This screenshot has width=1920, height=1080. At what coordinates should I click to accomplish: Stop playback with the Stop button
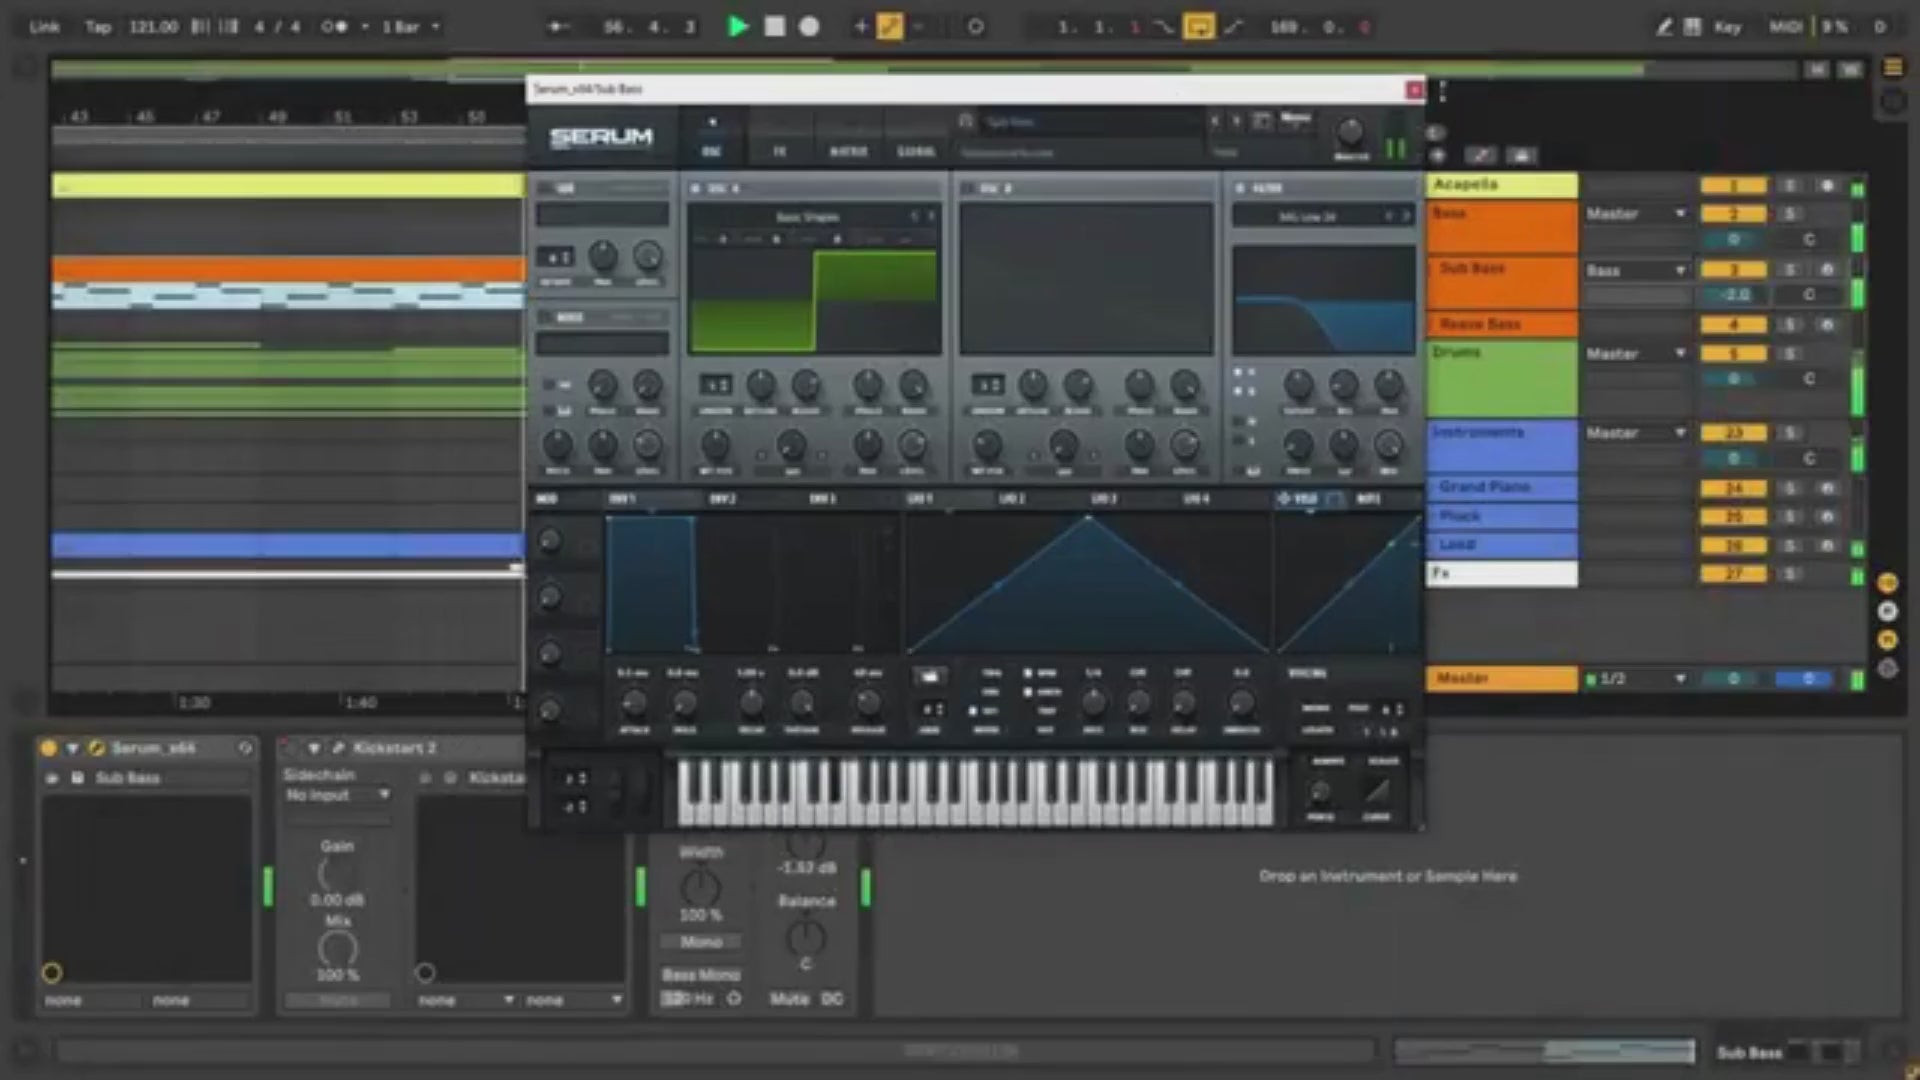(774, 27)
